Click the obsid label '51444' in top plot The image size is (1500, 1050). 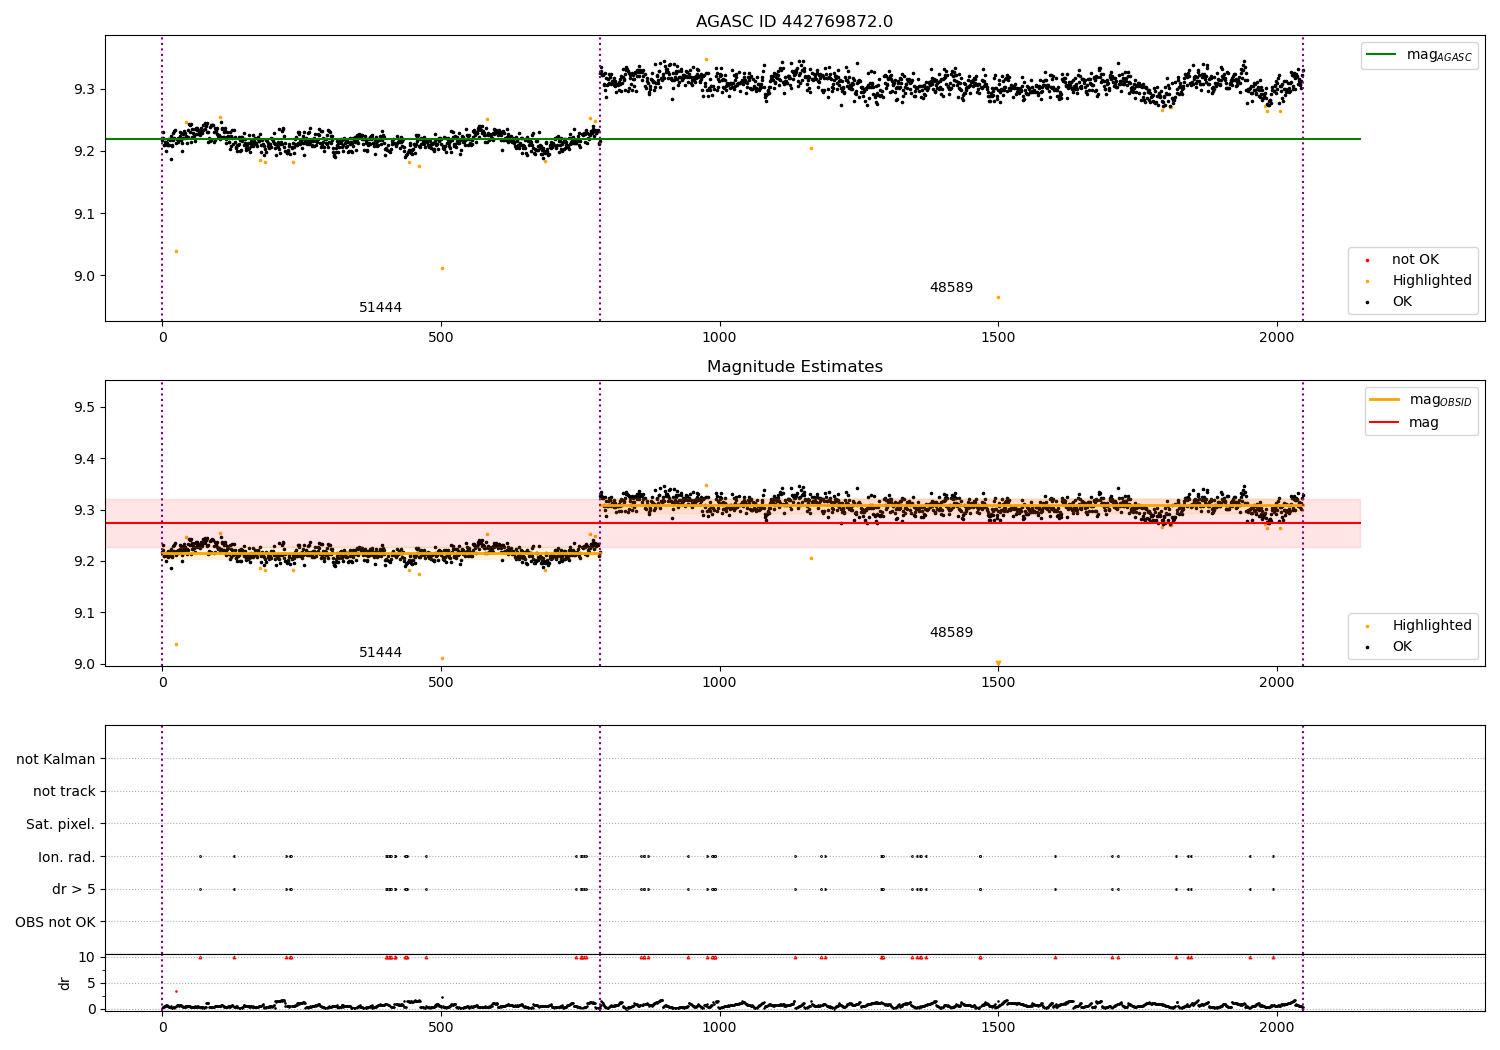coord(380,308)
